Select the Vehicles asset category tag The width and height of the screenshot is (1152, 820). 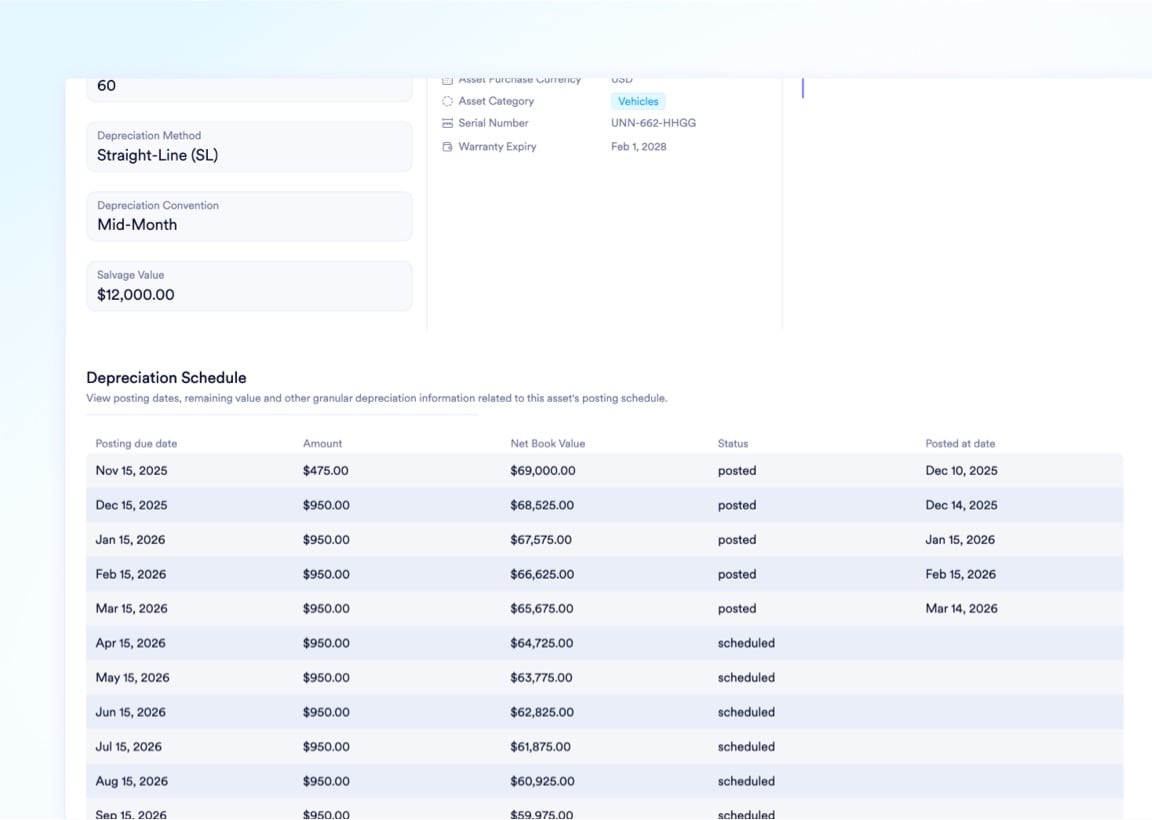(637, 101)
